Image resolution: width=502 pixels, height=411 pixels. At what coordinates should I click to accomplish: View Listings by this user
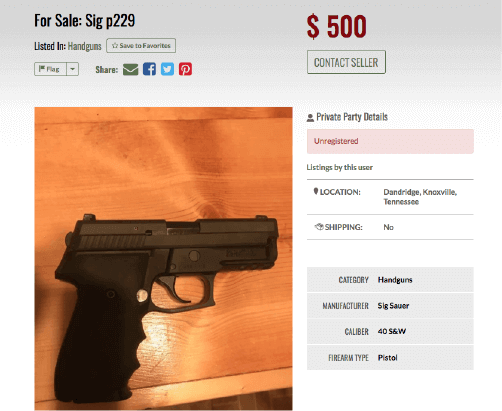pyautogui.click(x=340, y=167)
